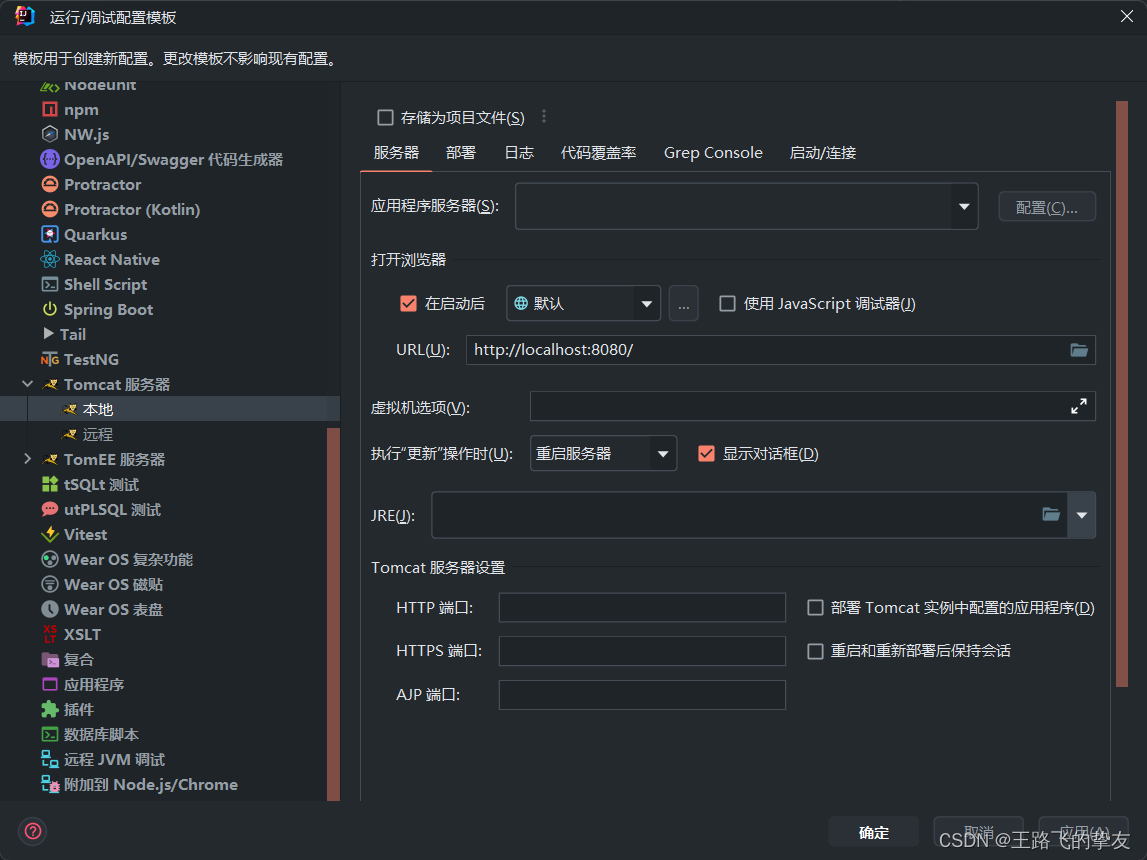Click the Spring Boot power icon

50,309
